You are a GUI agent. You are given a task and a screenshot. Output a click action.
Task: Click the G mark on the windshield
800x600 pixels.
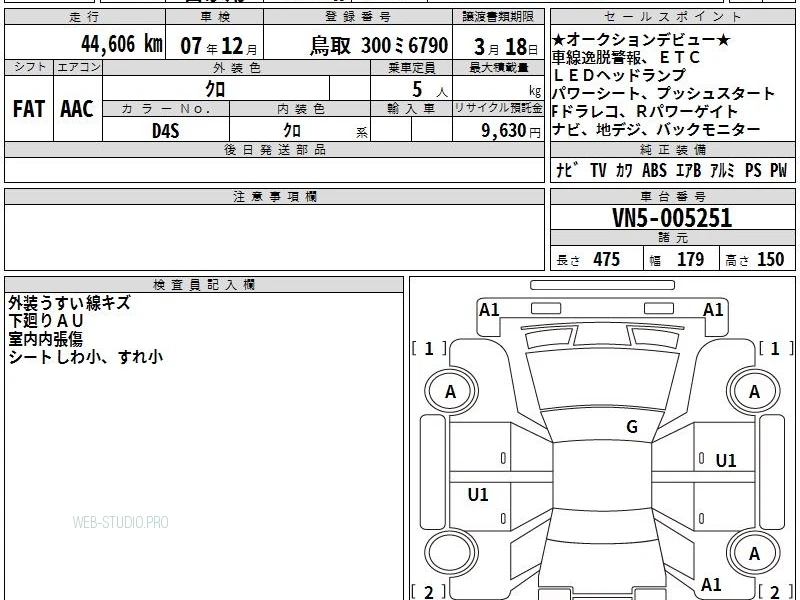click(632, 427)
